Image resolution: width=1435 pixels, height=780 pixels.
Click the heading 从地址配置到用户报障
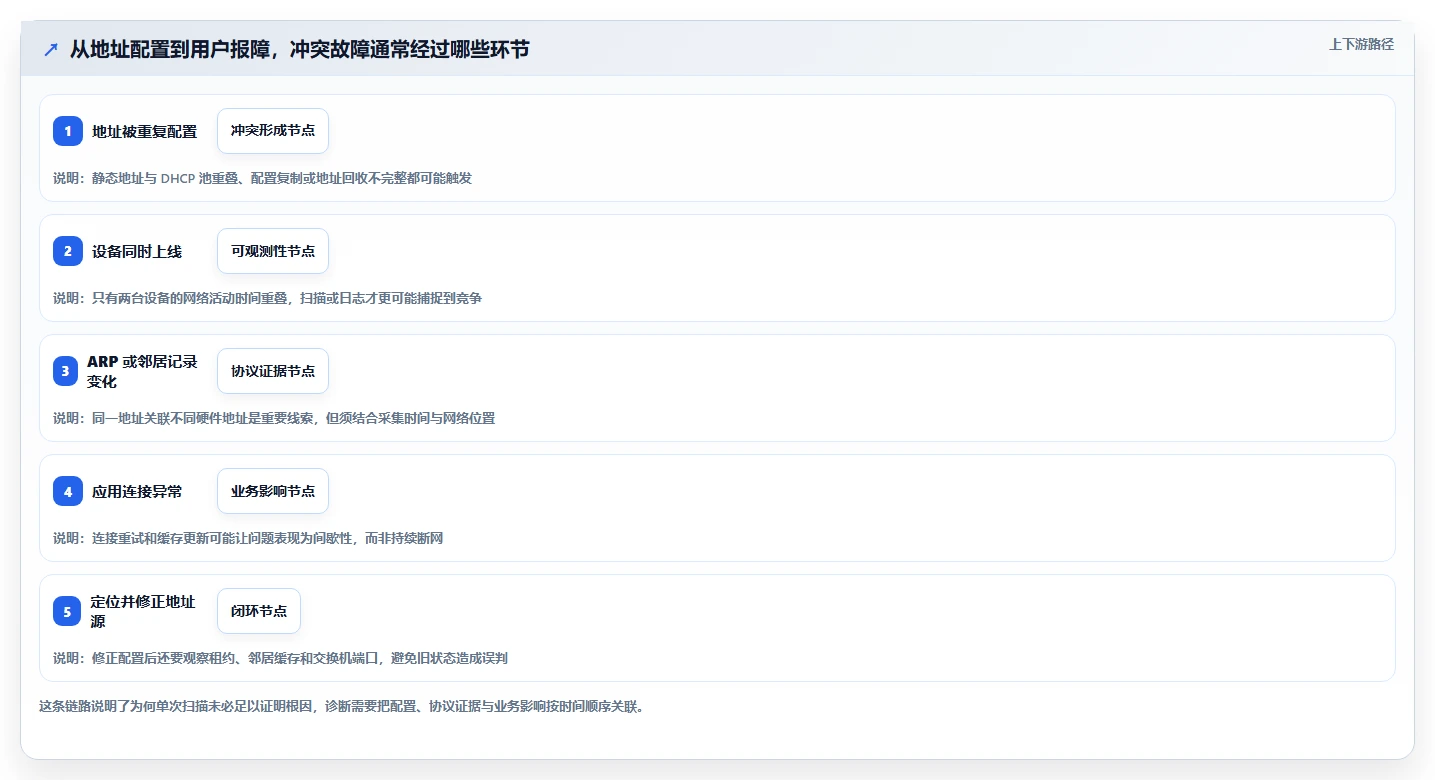(299, 50)
